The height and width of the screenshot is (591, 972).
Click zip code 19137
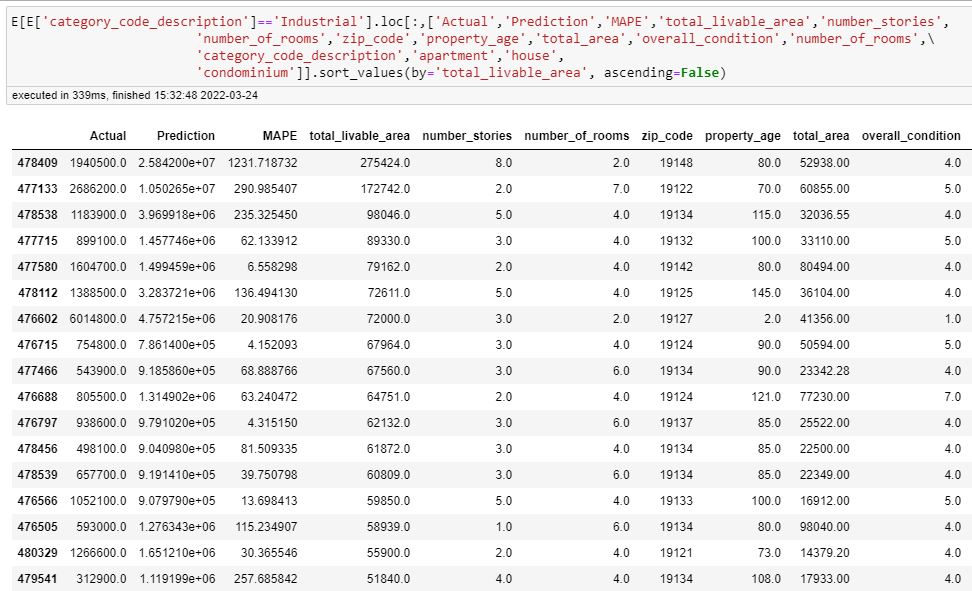point(676,423)
